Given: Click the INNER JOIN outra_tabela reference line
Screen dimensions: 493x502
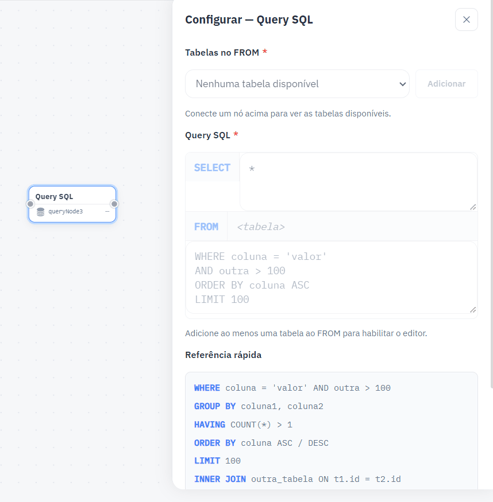Looking at the screenshot, I should point(297,479).
